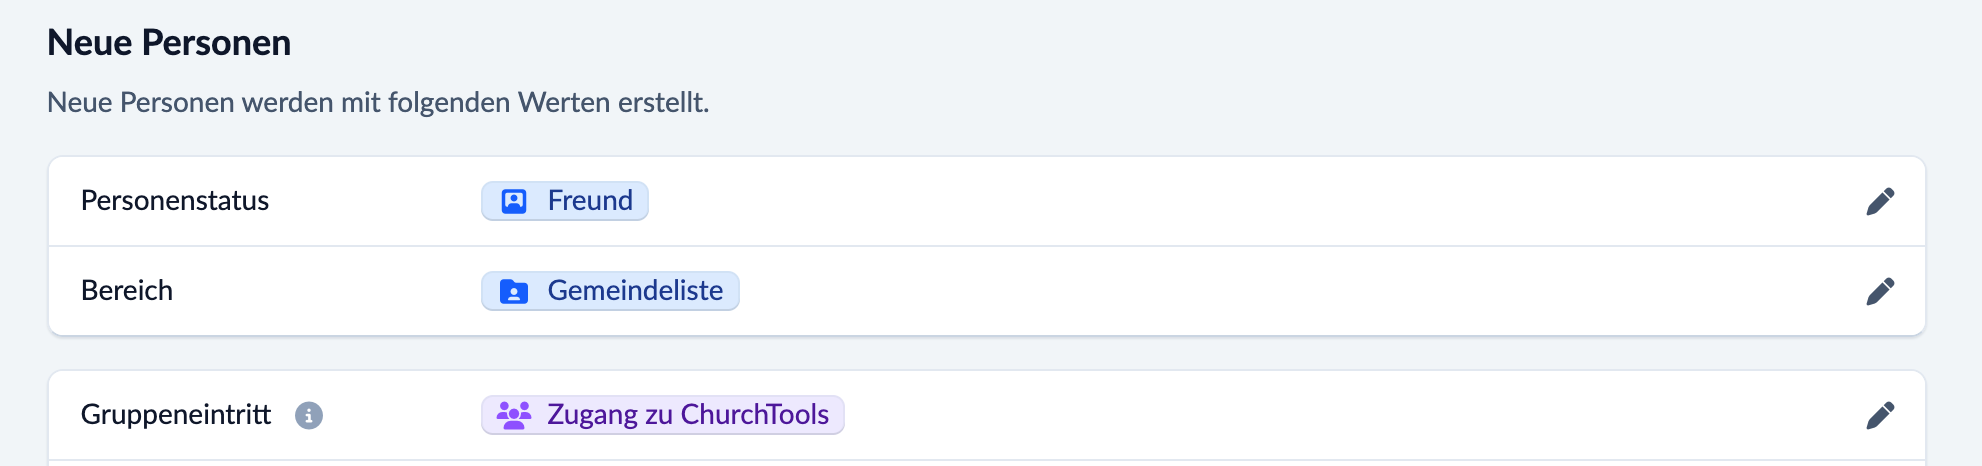Click the Bereich field label
Image resolution: width=1982 pixels, height=466 pixels.
coord(127,291)
